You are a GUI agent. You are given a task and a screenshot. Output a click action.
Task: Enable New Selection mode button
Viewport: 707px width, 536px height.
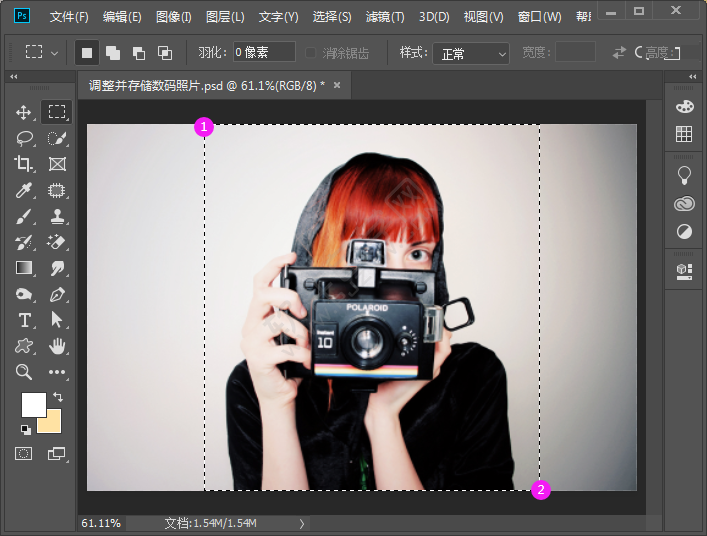pyautogui.click(x=87, y=52)
